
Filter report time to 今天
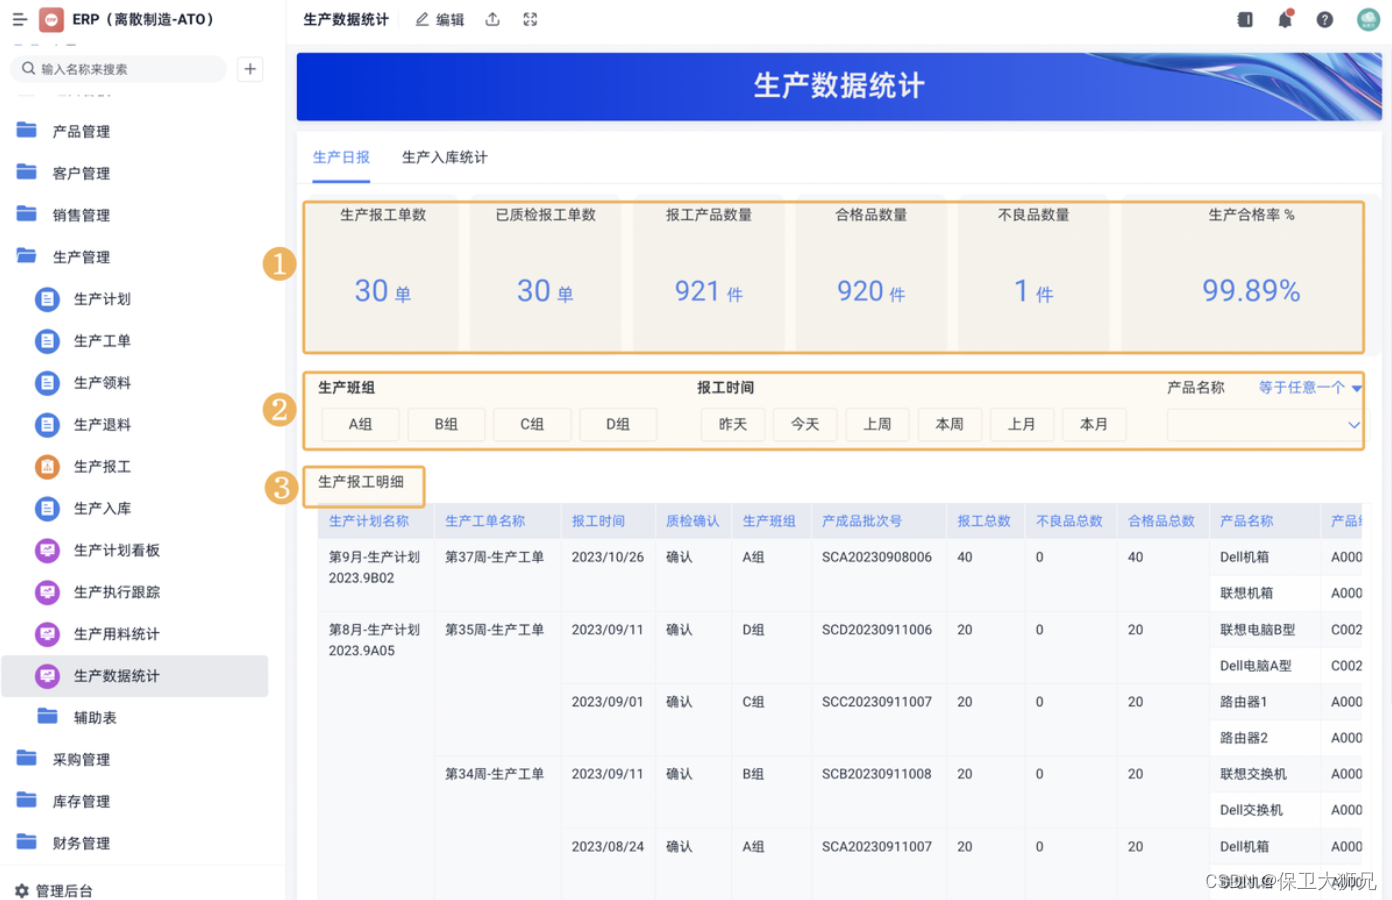[x=805, y=424]
